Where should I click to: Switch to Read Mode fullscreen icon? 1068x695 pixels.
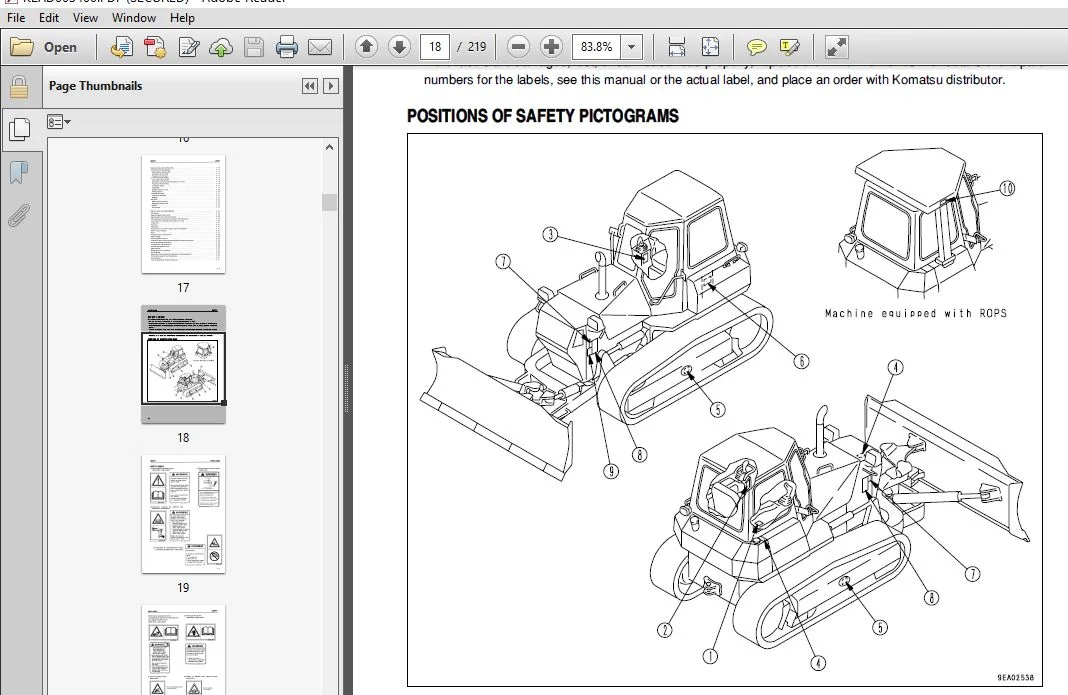tap(836, 46)
